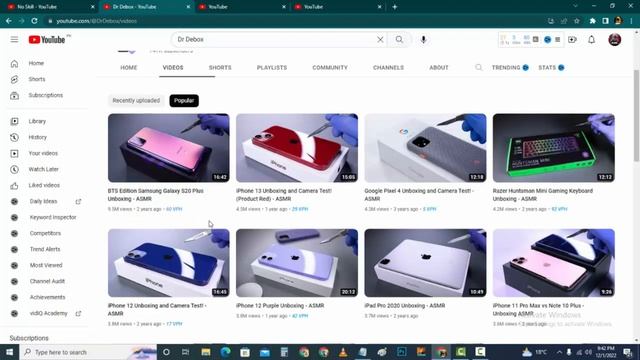Open vidIQ Most Viewed

point(45,265)
